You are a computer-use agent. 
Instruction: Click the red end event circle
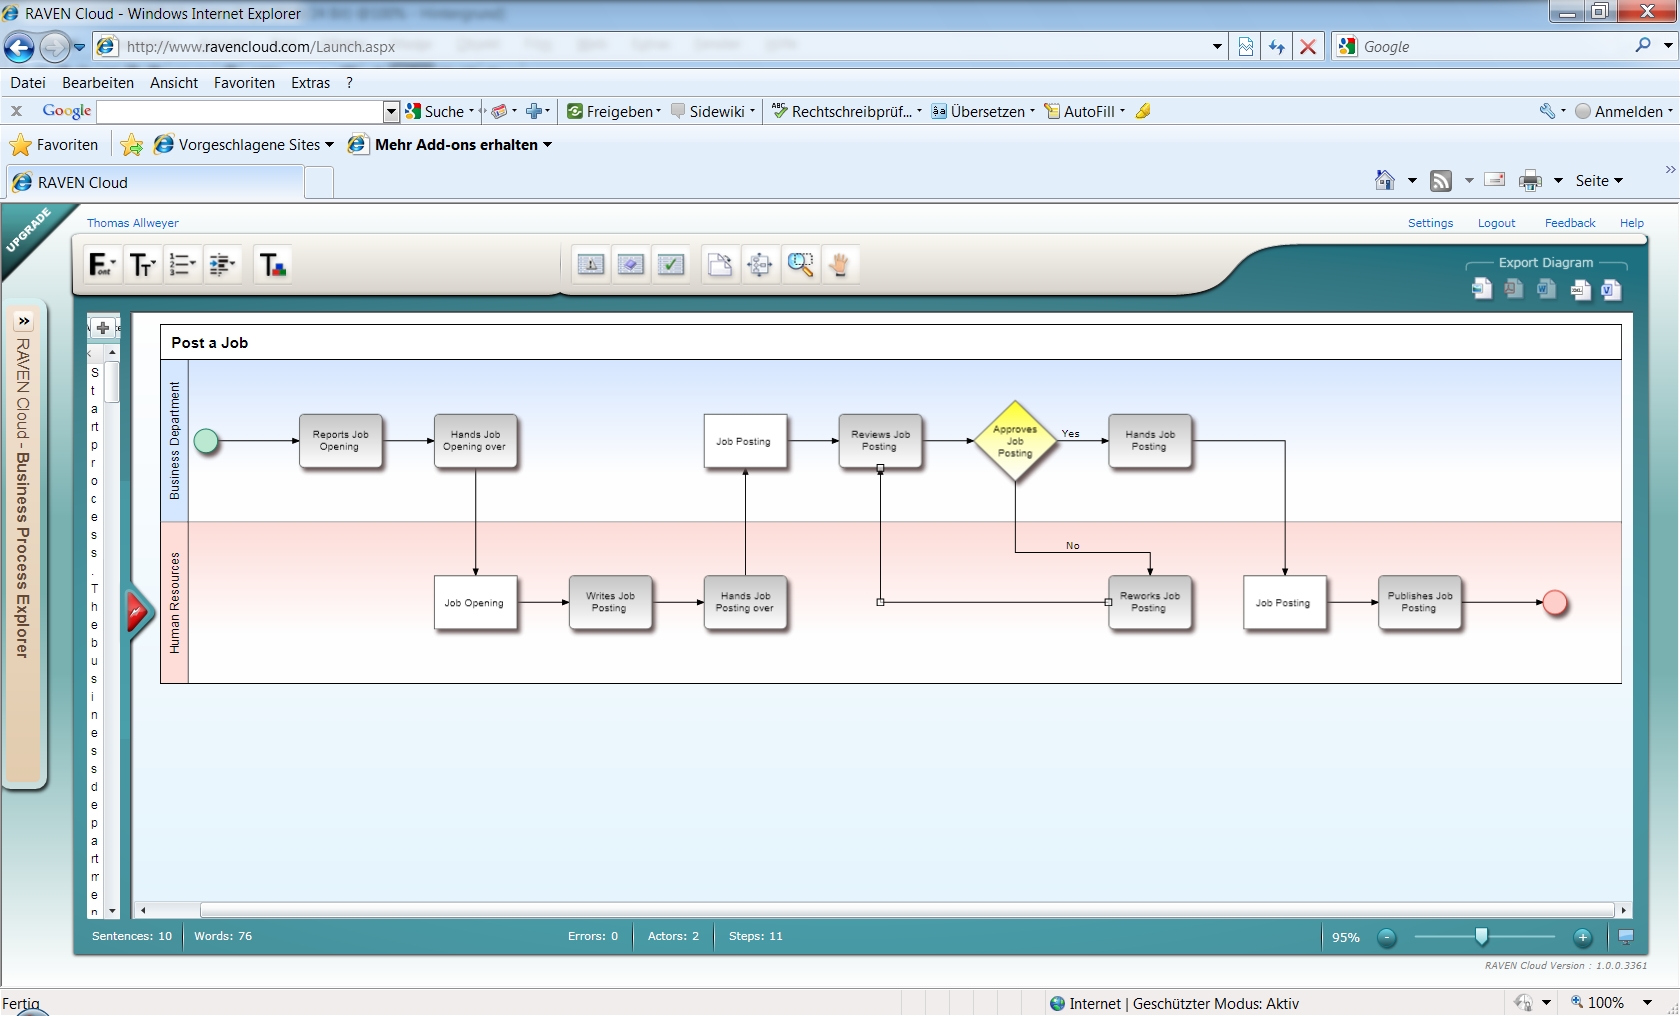[x=1555, y=603]
